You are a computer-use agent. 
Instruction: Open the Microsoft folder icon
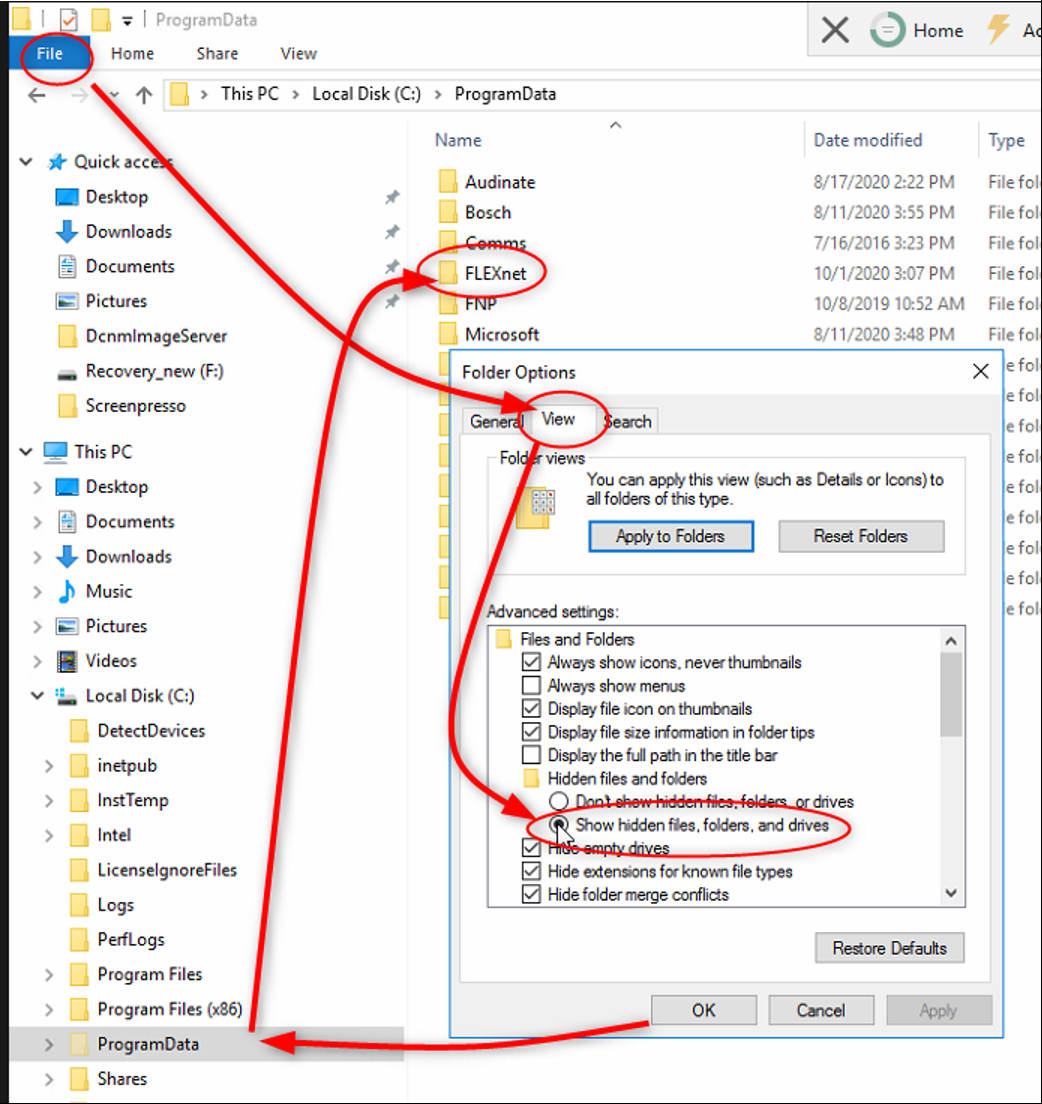coord(448,334)
